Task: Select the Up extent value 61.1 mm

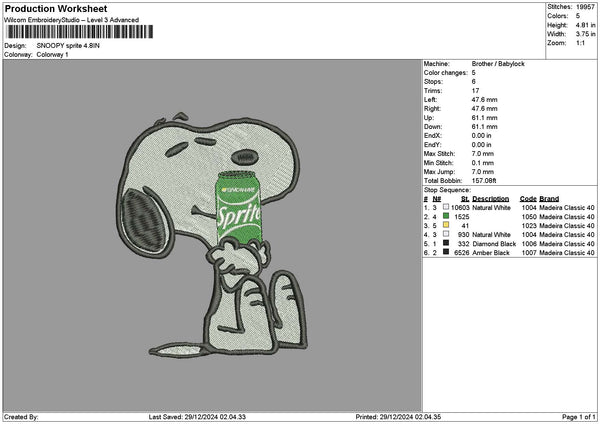Action: pos(484,118)
